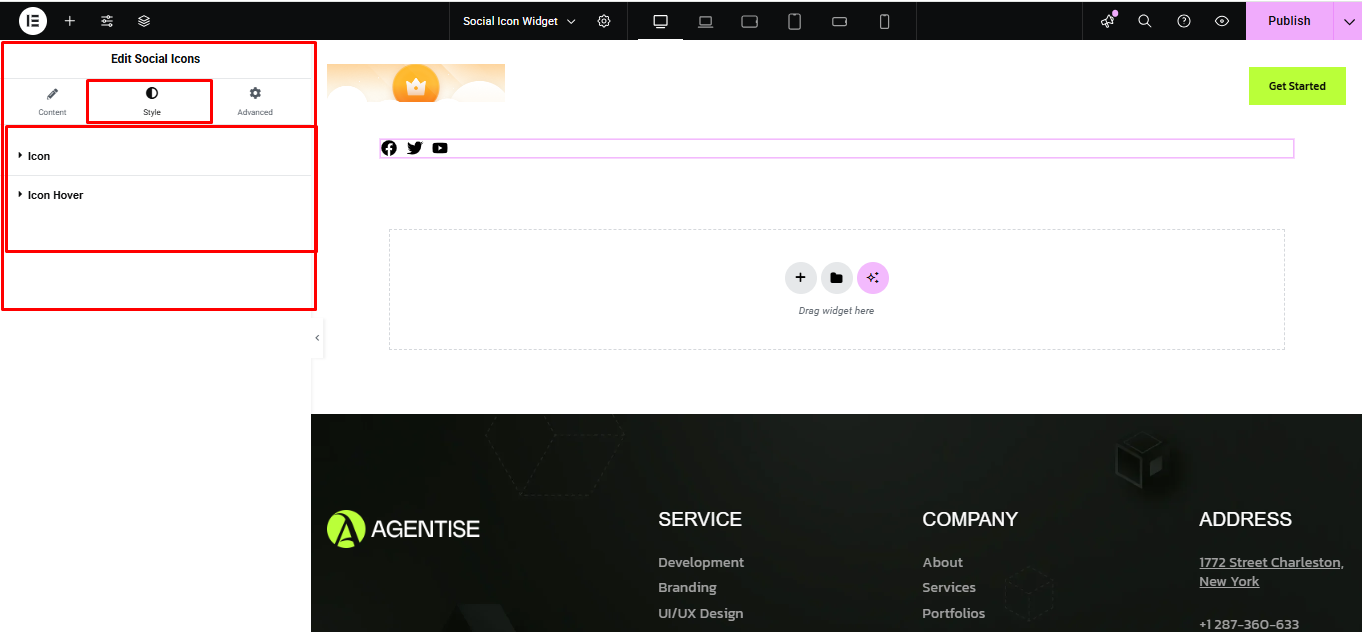Click the Add Element plus icon
The height and width of the screenshot is (632, 1362).
[x=70, y=21]
